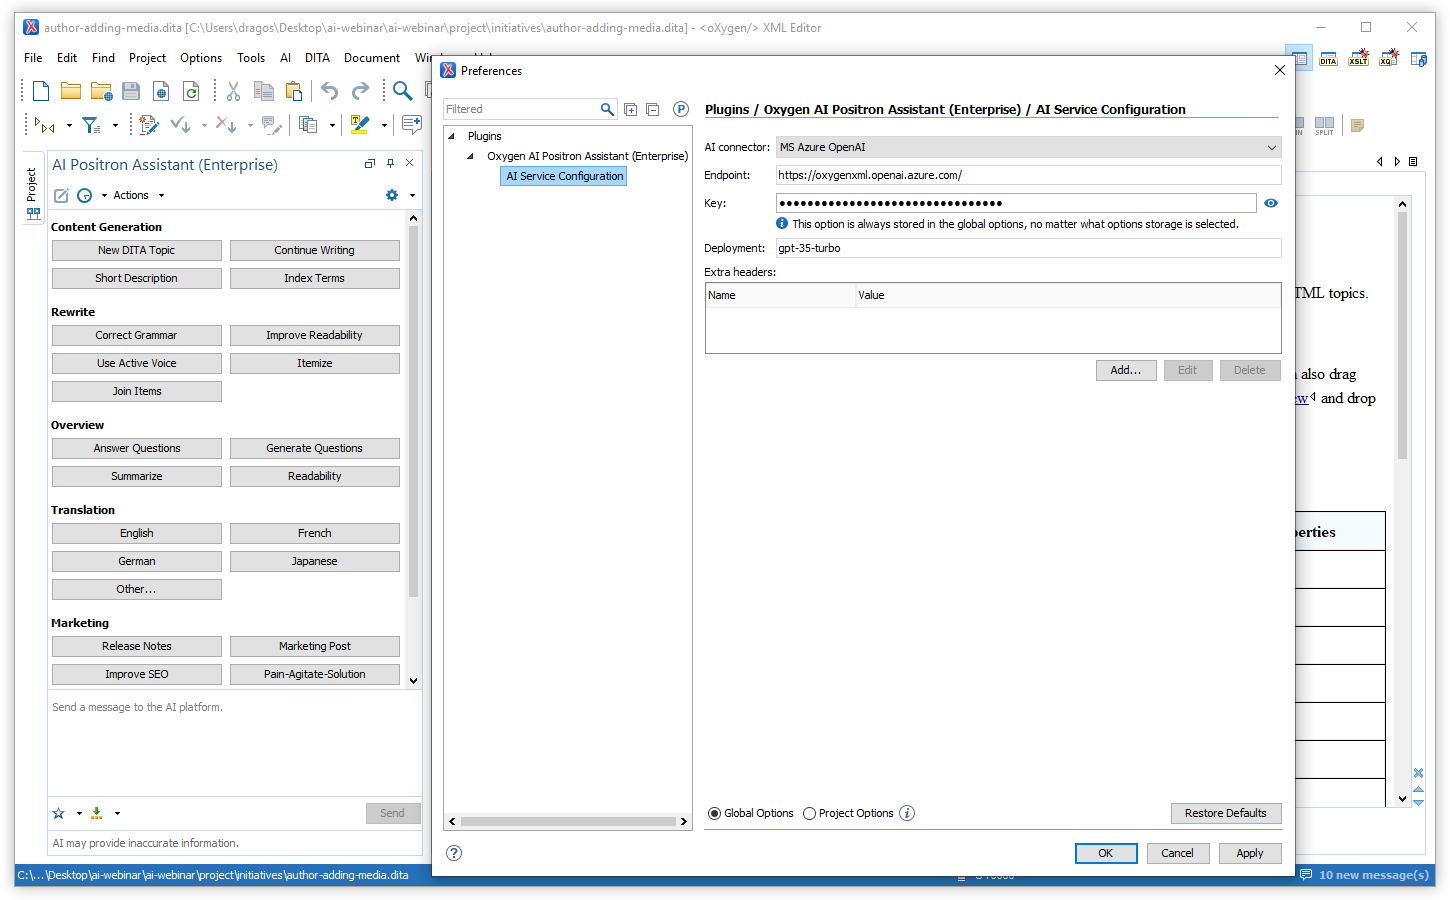Viewport: 1450px width, 900px height.
Task: Click AI Positron settings gear icon
Action: 392,195
